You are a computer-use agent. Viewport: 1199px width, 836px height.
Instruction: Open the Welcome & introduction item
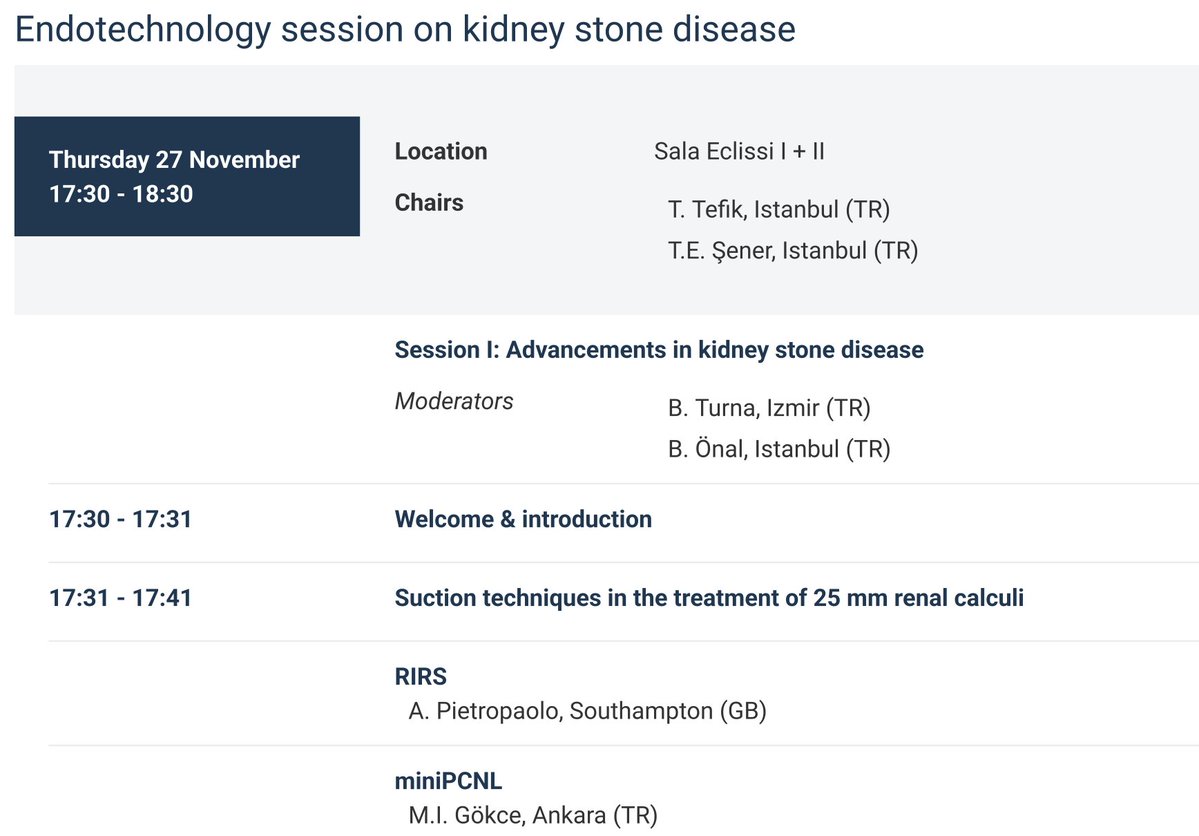[x=523, y=520]
